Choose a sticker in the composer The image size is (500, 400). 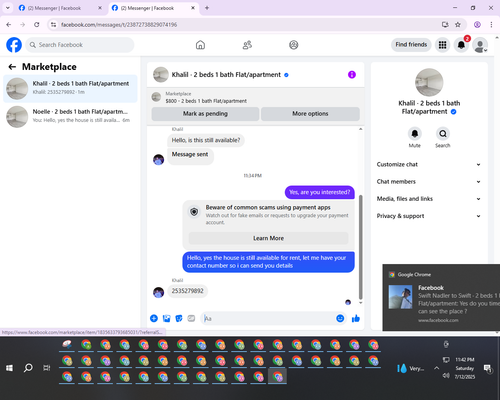point(179,318)
